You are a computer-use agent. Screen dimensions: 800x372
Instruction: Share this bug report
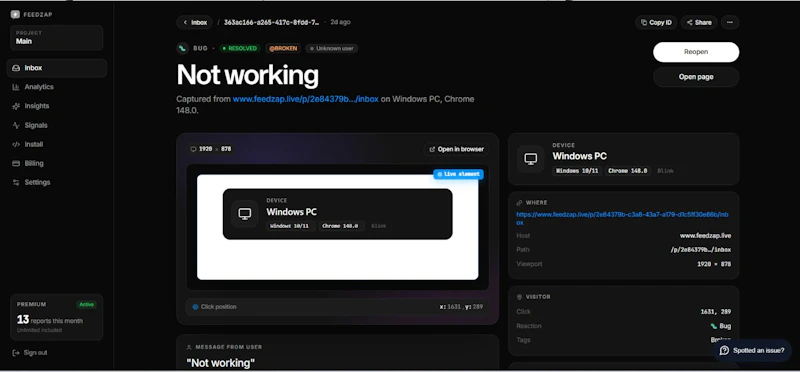[699, 22]
